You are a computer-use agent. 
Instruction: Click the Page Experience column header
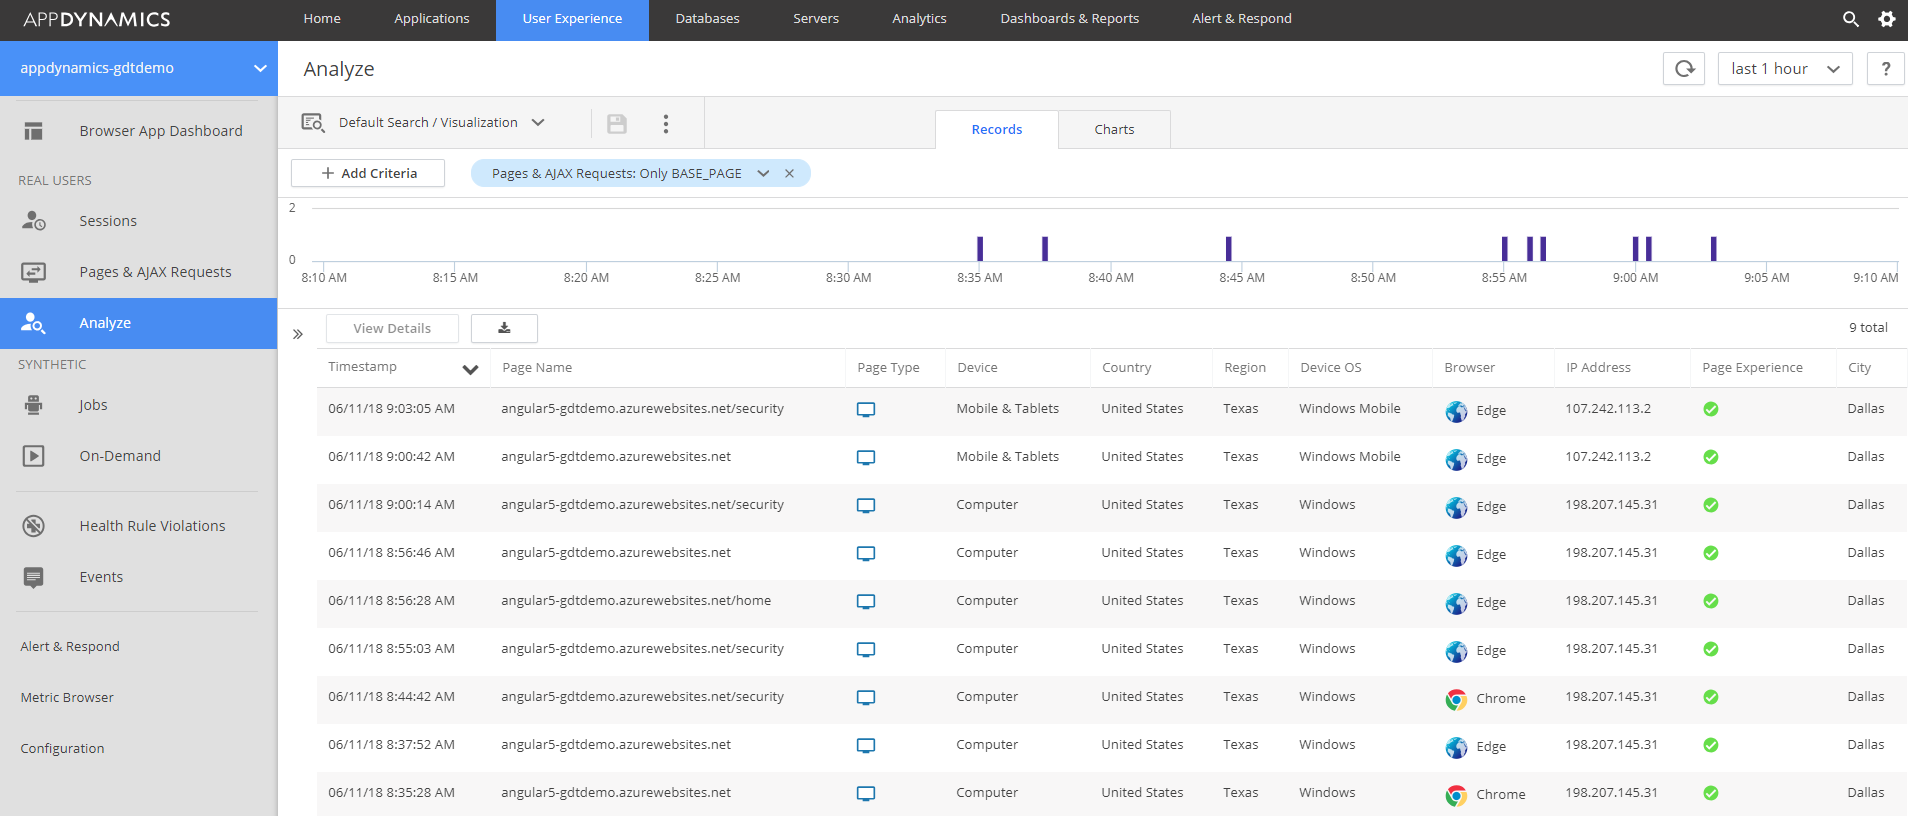[x=1752, y=368]
